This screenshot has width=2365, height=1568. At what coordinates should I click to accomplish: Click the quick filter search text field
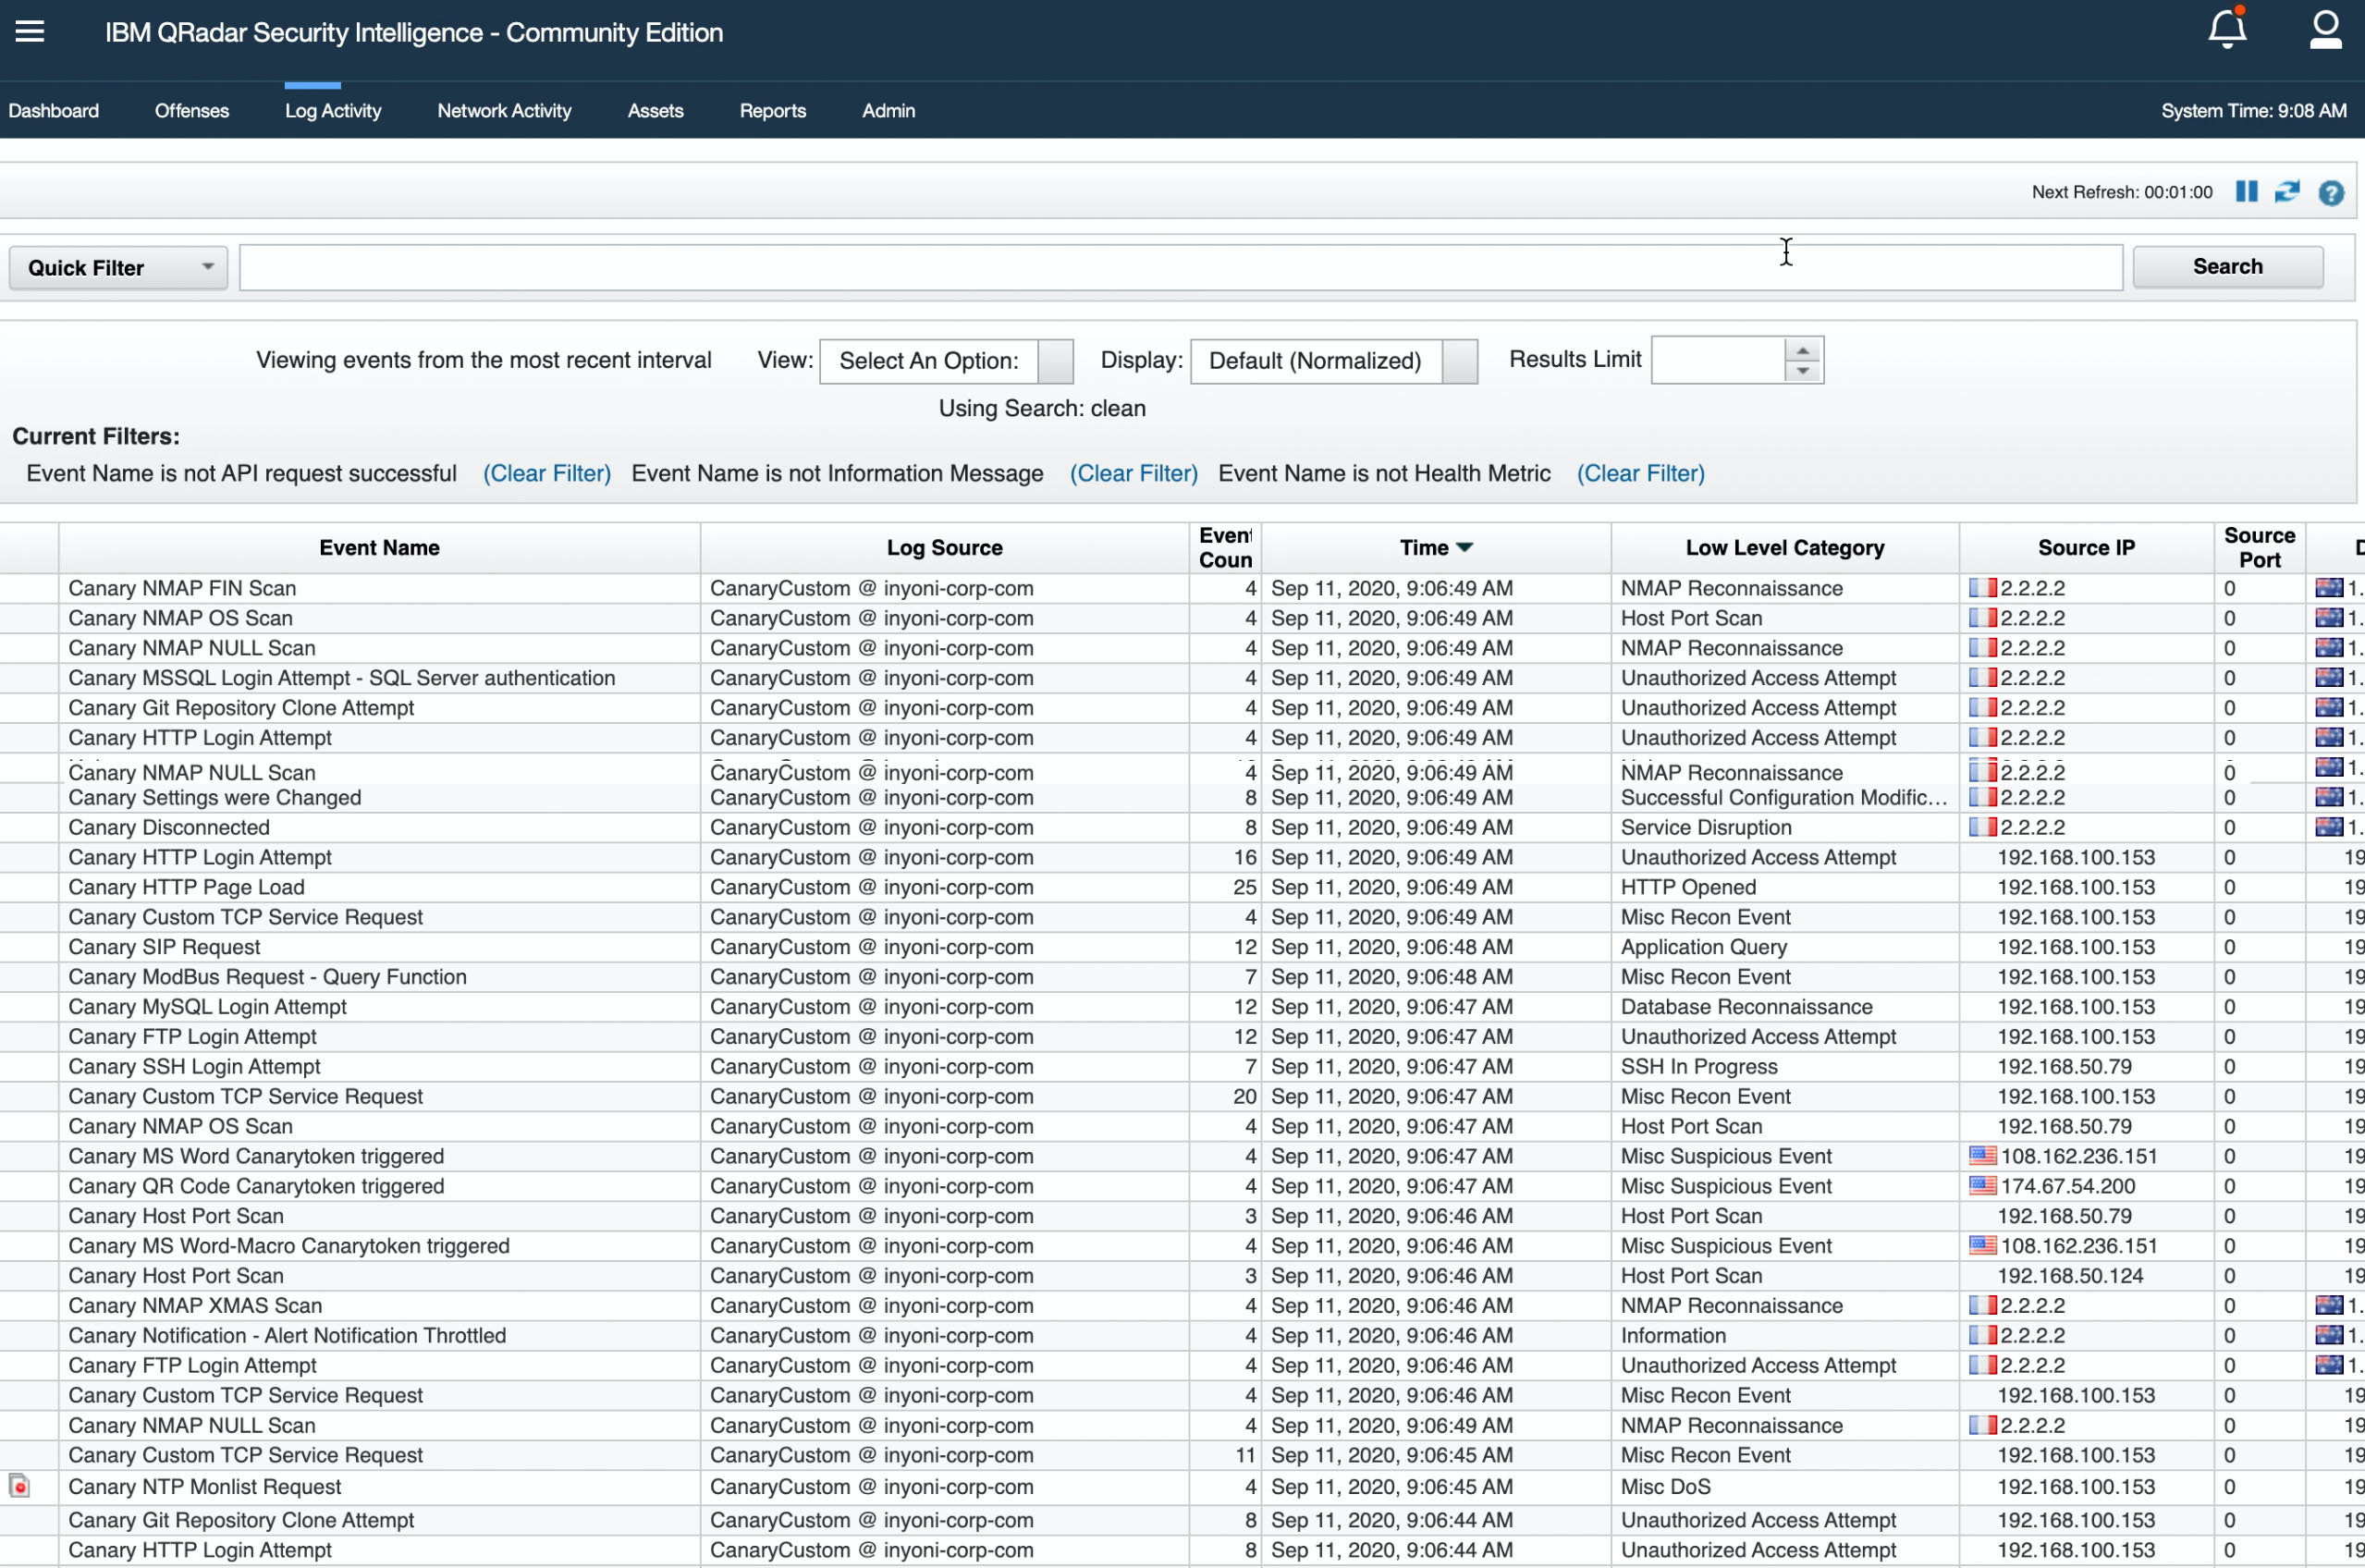pos(1180,268)
